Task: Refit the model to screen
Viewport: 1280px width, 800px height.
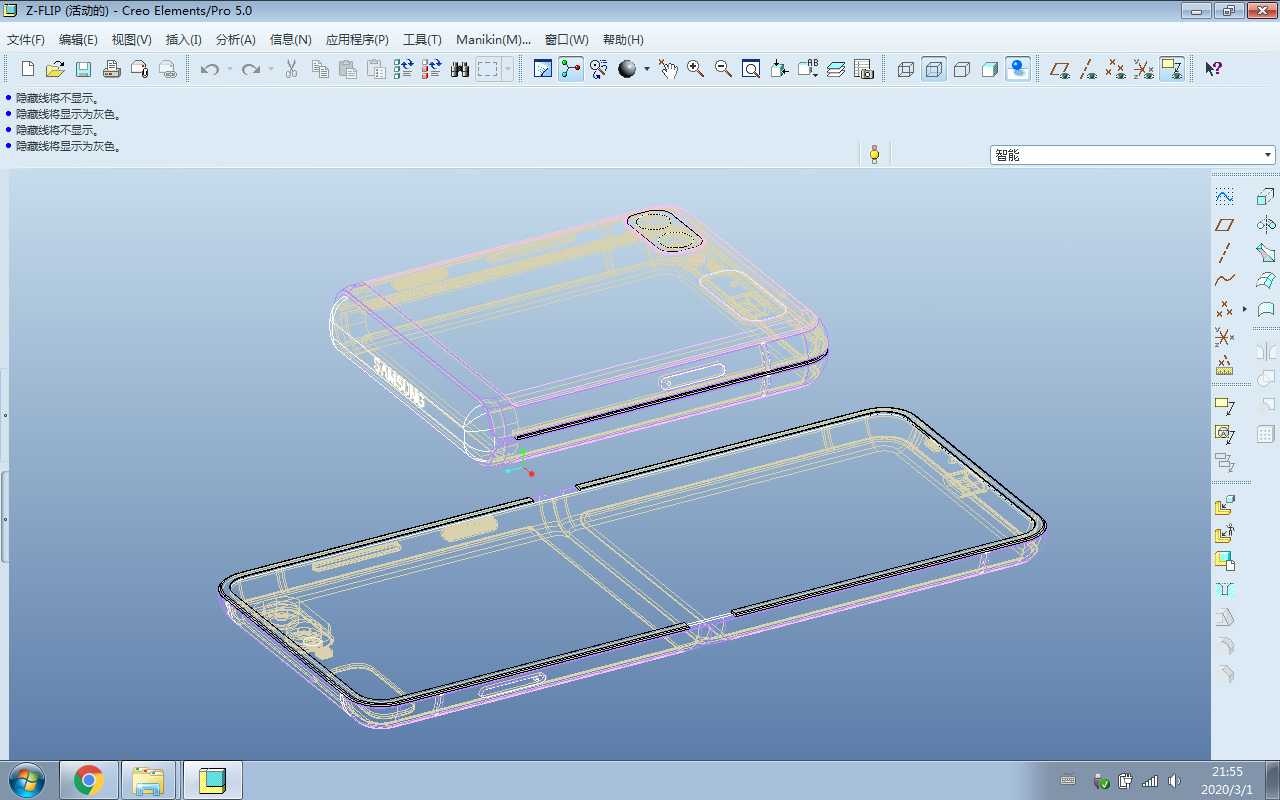Action: pyautogui.click(x=751, y=69)
